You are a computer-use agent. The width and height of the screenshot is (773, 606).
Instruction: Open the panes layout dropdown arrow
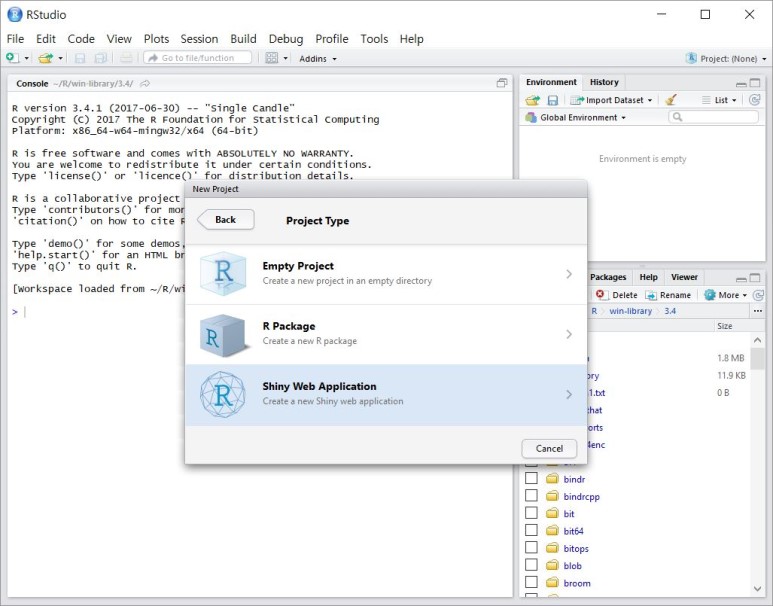[285, 59]
